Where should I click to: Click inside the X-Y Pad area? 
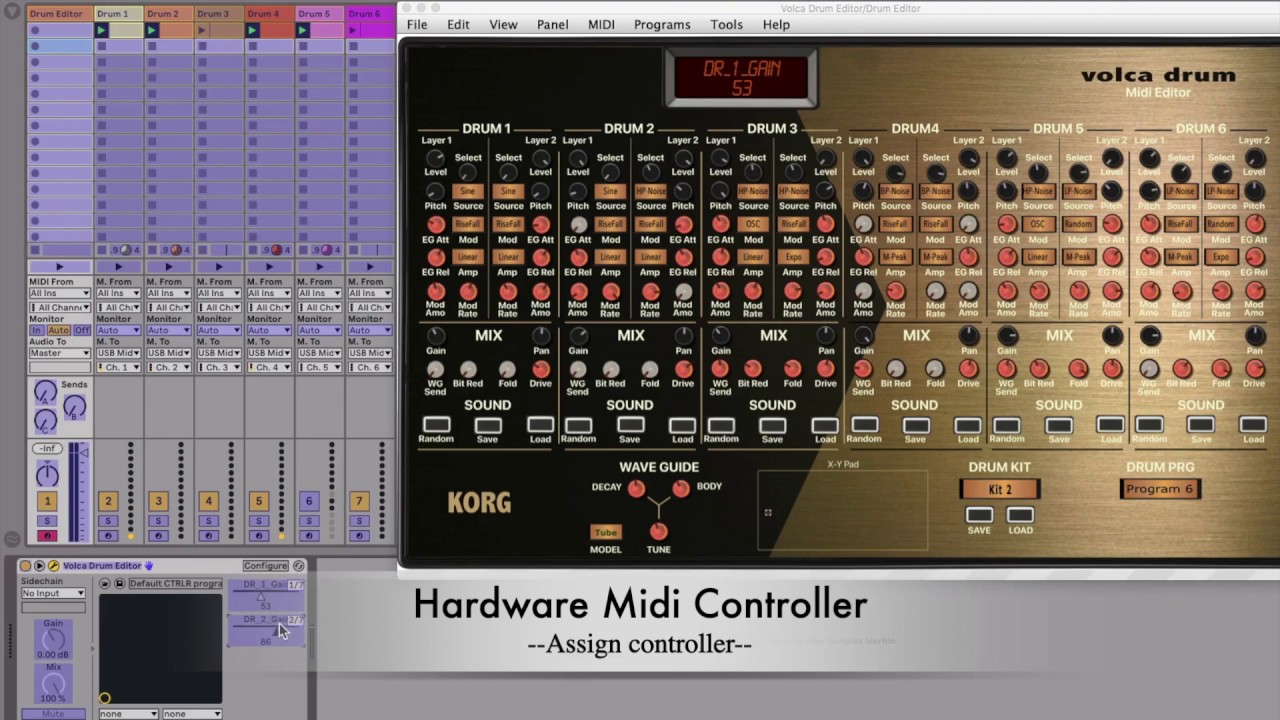842,510
